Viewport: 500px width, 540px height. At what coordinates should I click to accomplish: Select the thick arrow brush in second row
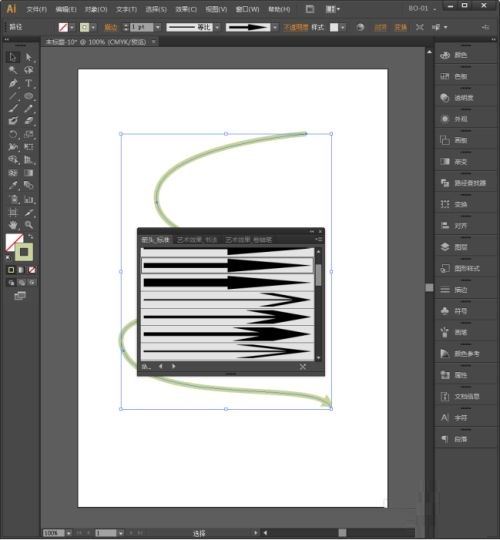(x=227, y=266)
